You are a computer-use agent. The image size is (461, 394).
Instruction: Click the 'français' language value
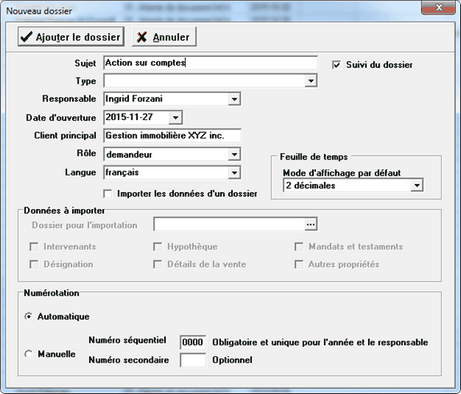pos(122,172)
